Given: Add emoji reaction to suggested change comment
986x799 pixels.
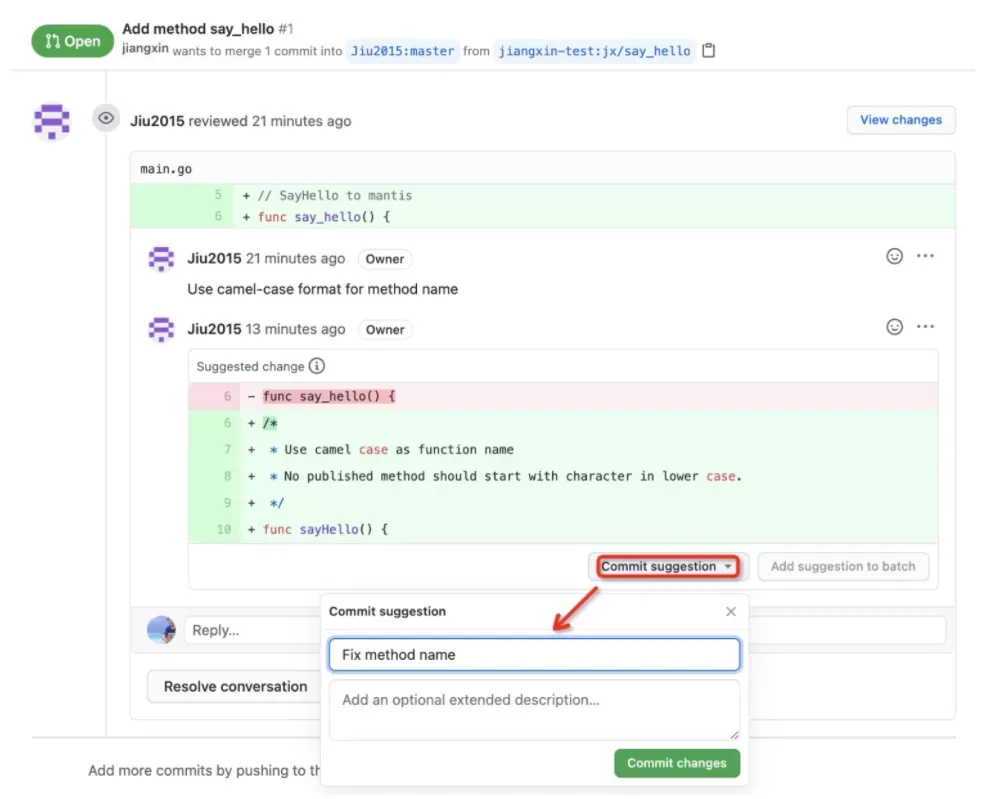Looking at the screenshot, I should 895,327.
